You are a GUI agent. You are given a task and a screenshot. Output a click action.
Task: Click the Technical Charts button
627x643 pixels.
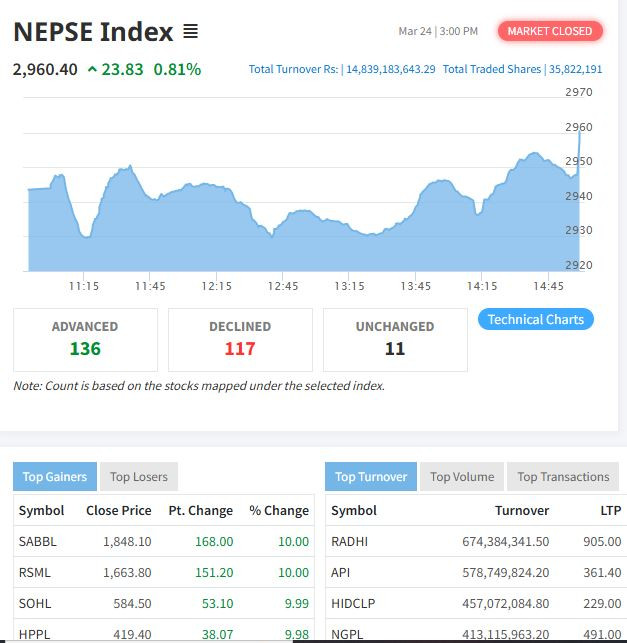[x=535, y=320]
